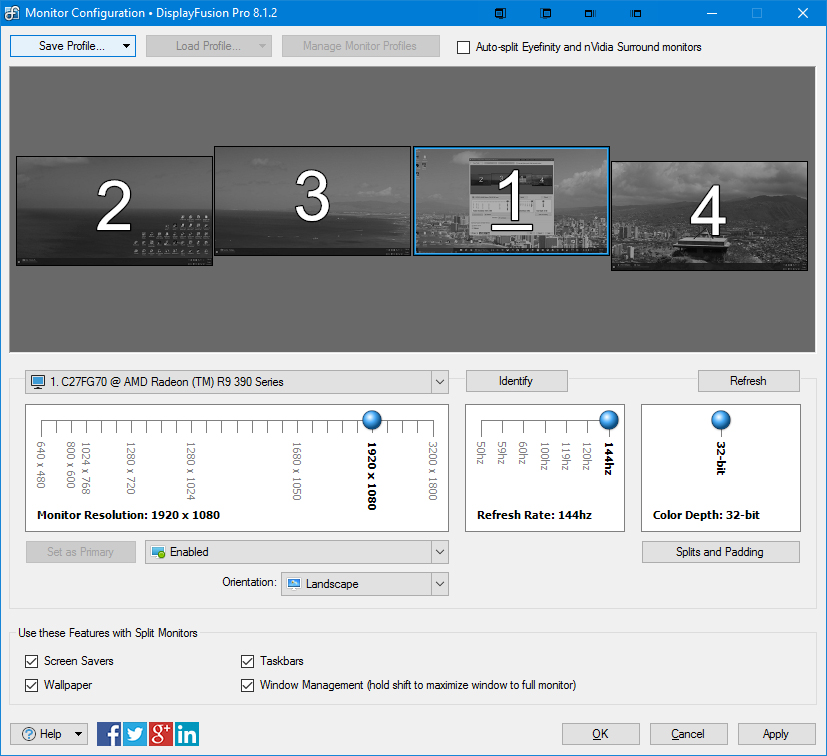Viewport: 827px width, 756px height.
Task: Click the 60hz refresh rate label
Action: [x=523, y=453]
